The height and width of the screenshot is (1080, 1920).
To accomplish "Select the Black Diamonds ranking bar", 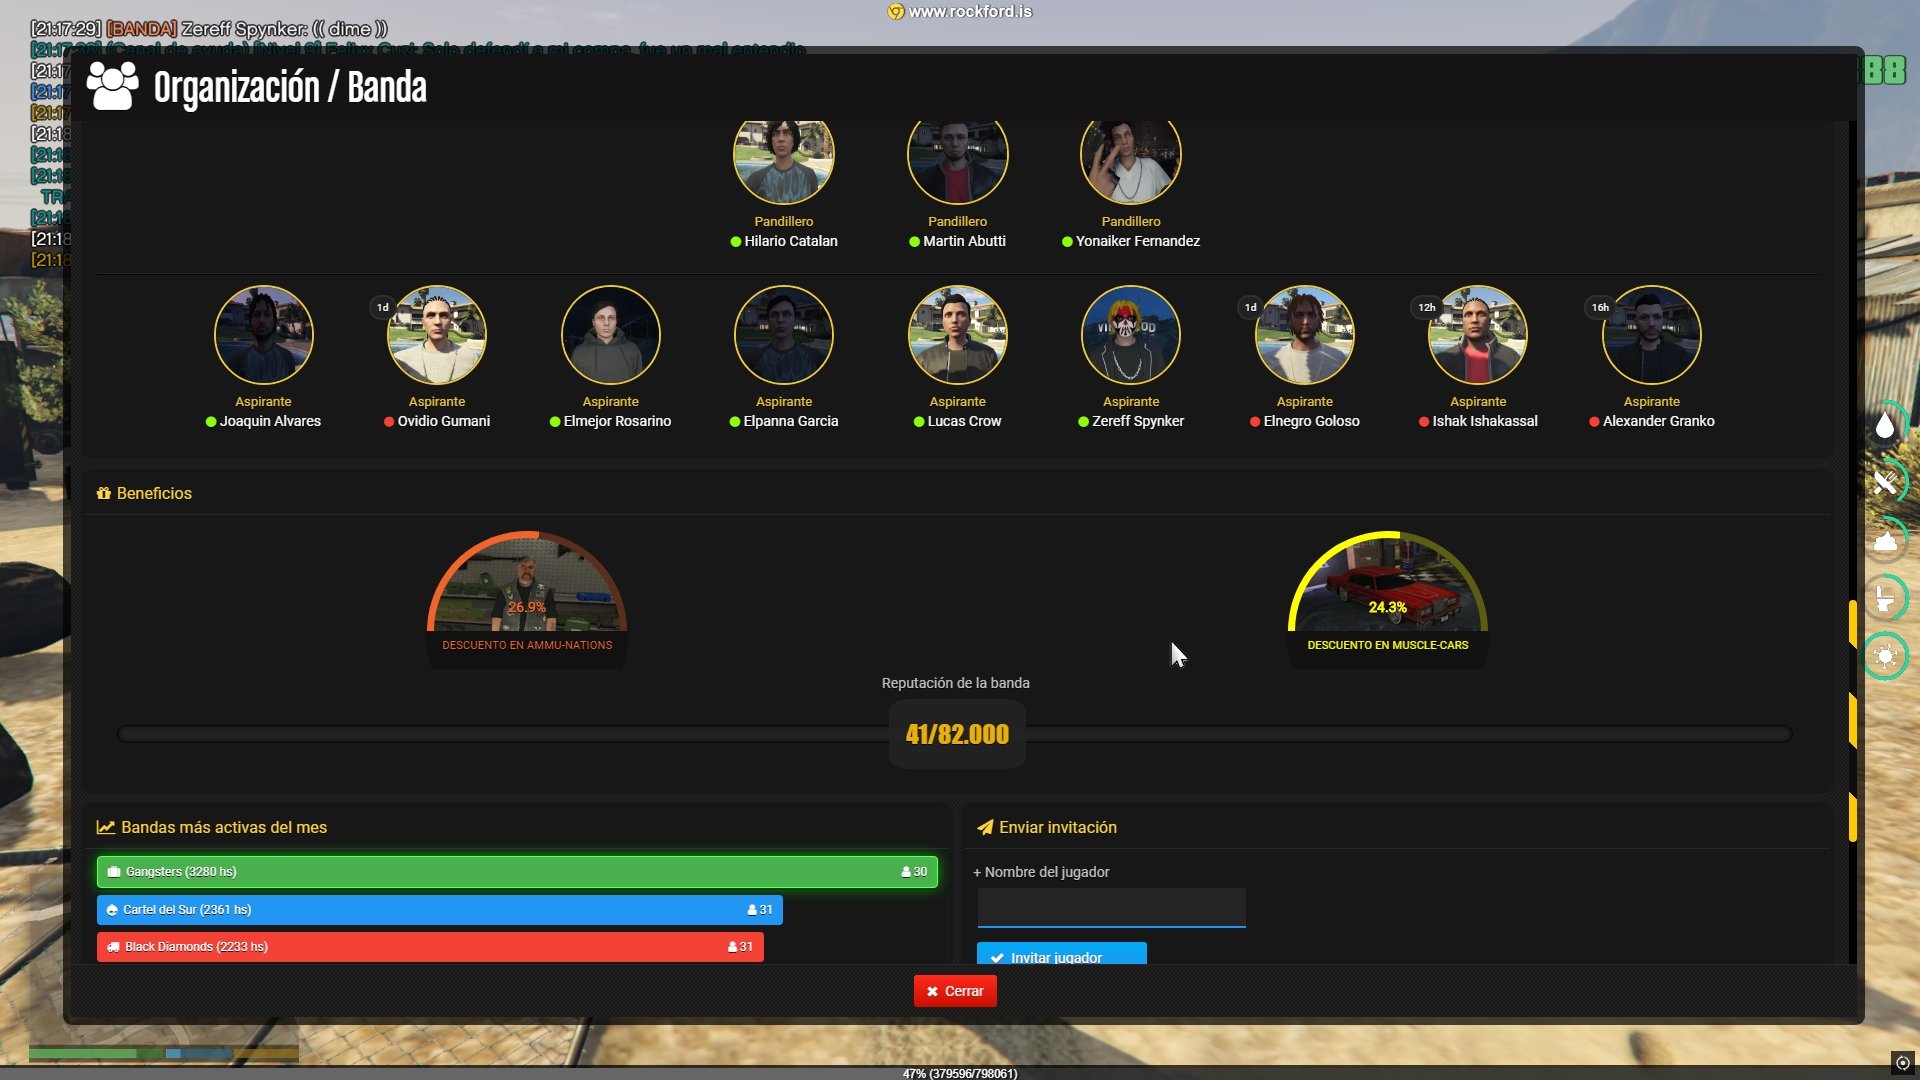I will pyautogui.click(x=430, y=947).
